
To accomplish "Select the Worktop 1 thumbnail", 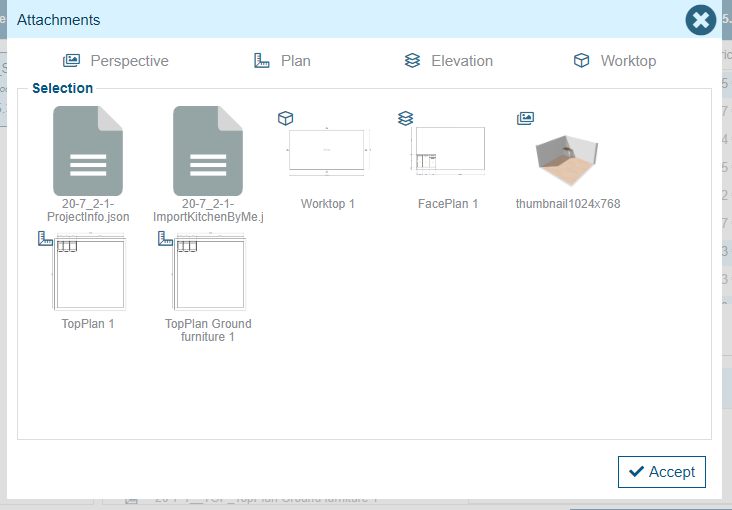I will pyautogui.click(x=328, y=151).
